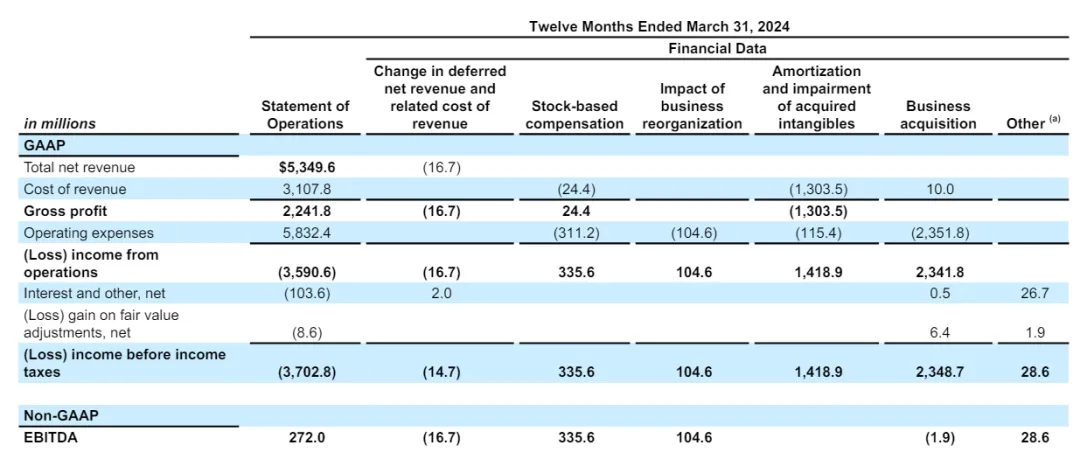
Task: Click the Gross profit row label
Action: 65,211
